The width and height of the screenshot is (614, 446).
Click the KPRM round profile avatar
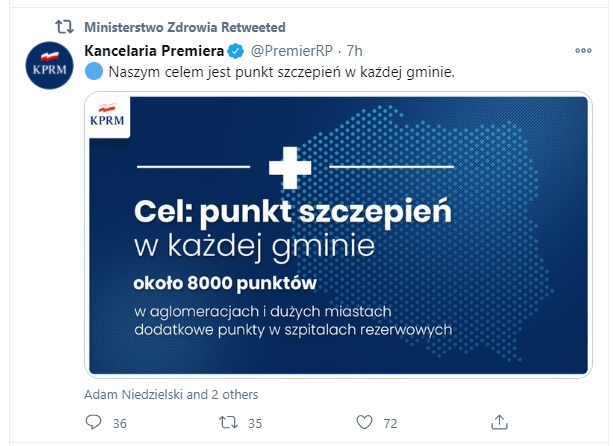49,65
